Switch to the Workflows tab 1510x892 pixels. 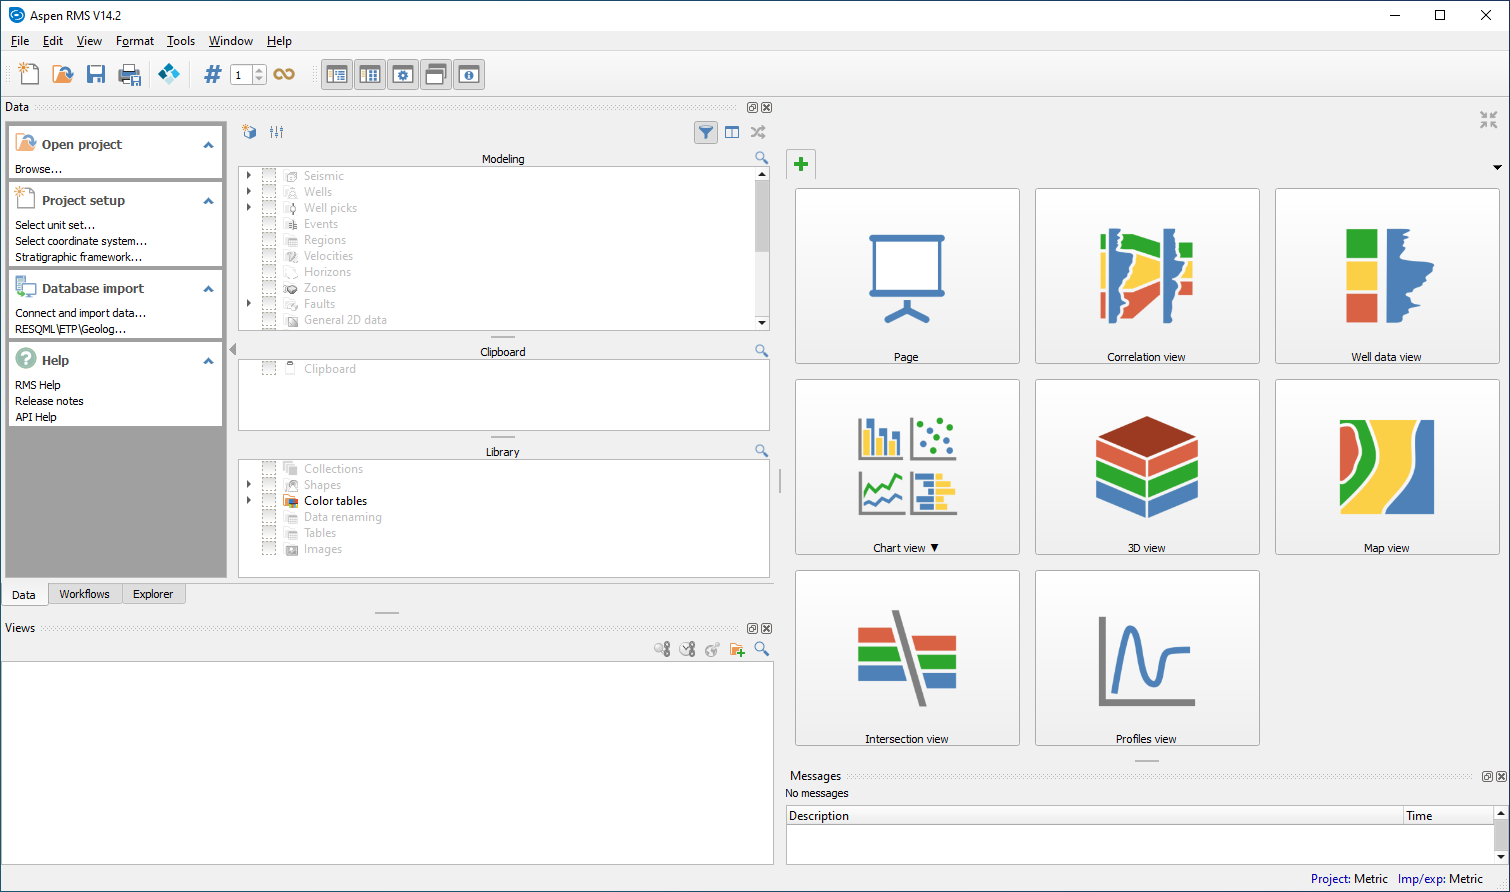coord(84,594)
